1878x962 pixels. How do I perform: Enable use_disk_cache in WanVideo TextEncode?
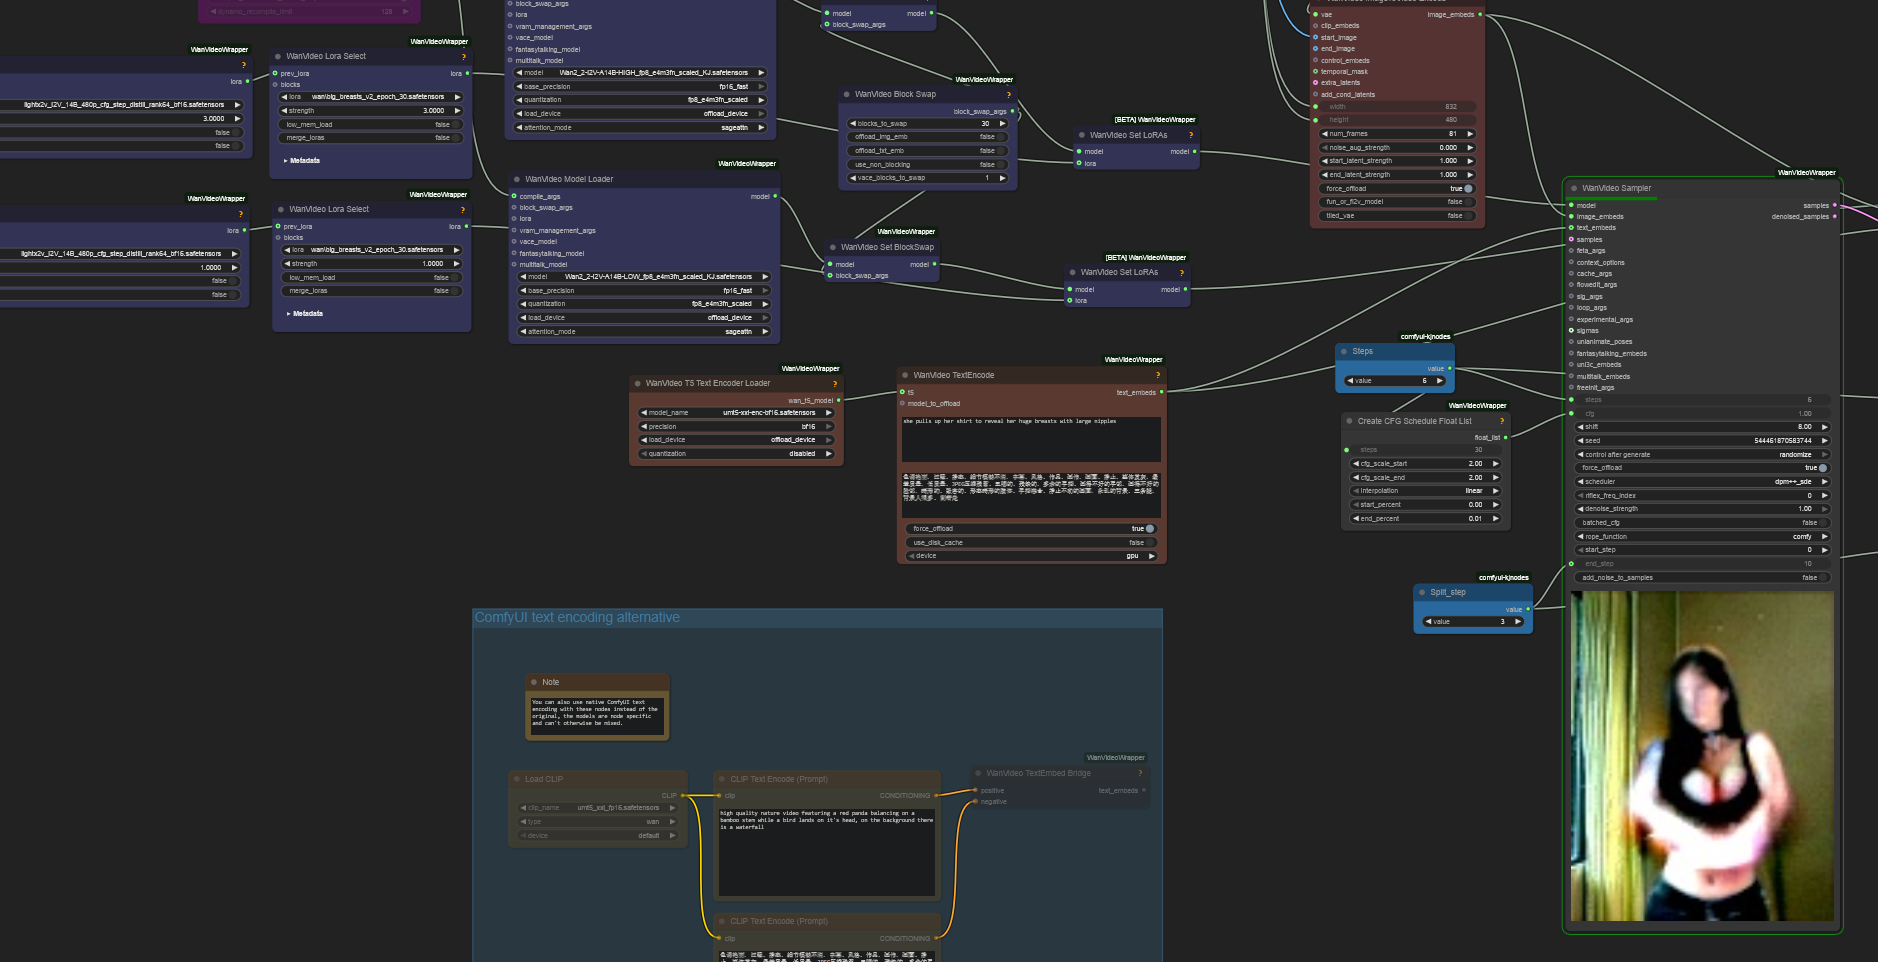point(1031,542)
